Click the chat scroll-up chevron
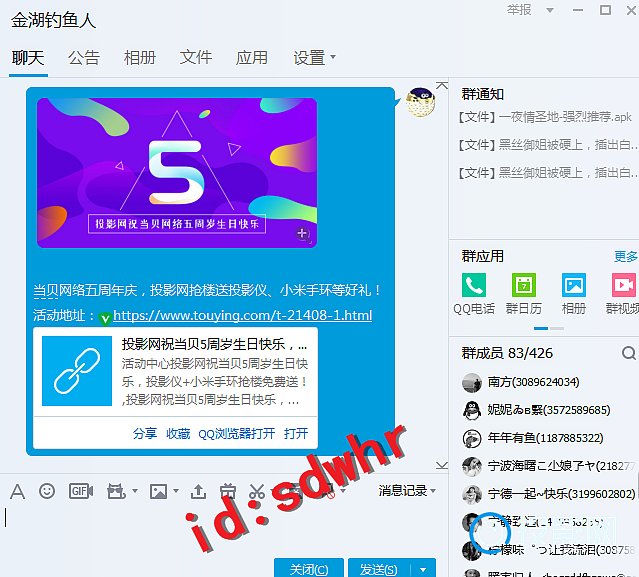The image size is (639, 577). tap(442, 85)
